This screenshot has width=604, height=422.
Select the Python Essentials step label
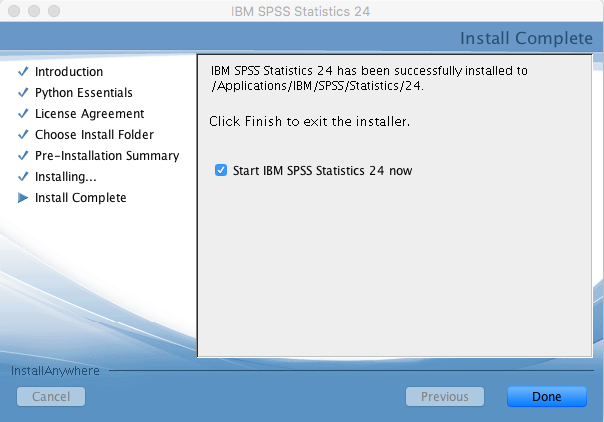(84, 93)
